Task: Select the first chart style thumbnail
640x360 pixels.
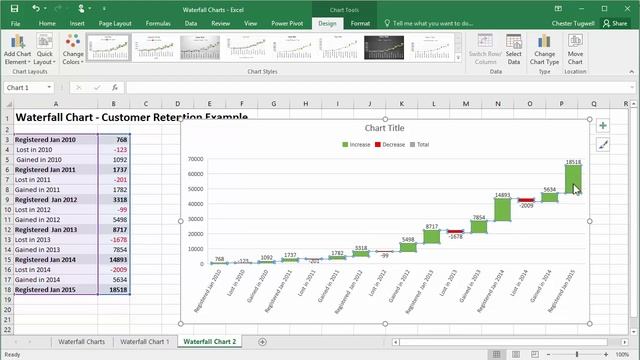Action: click(108, 47)
